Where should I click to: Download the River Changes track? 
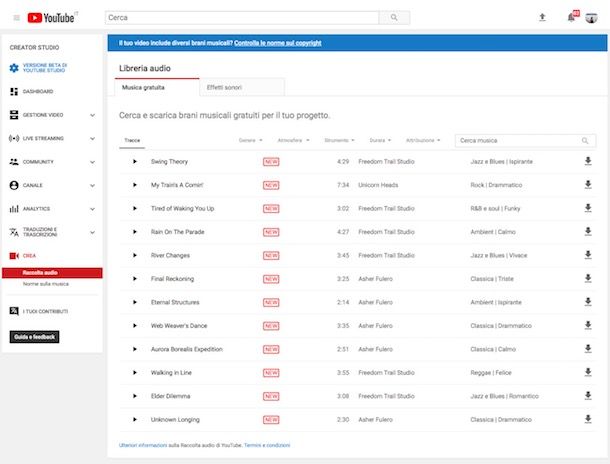tap(588, 255)
